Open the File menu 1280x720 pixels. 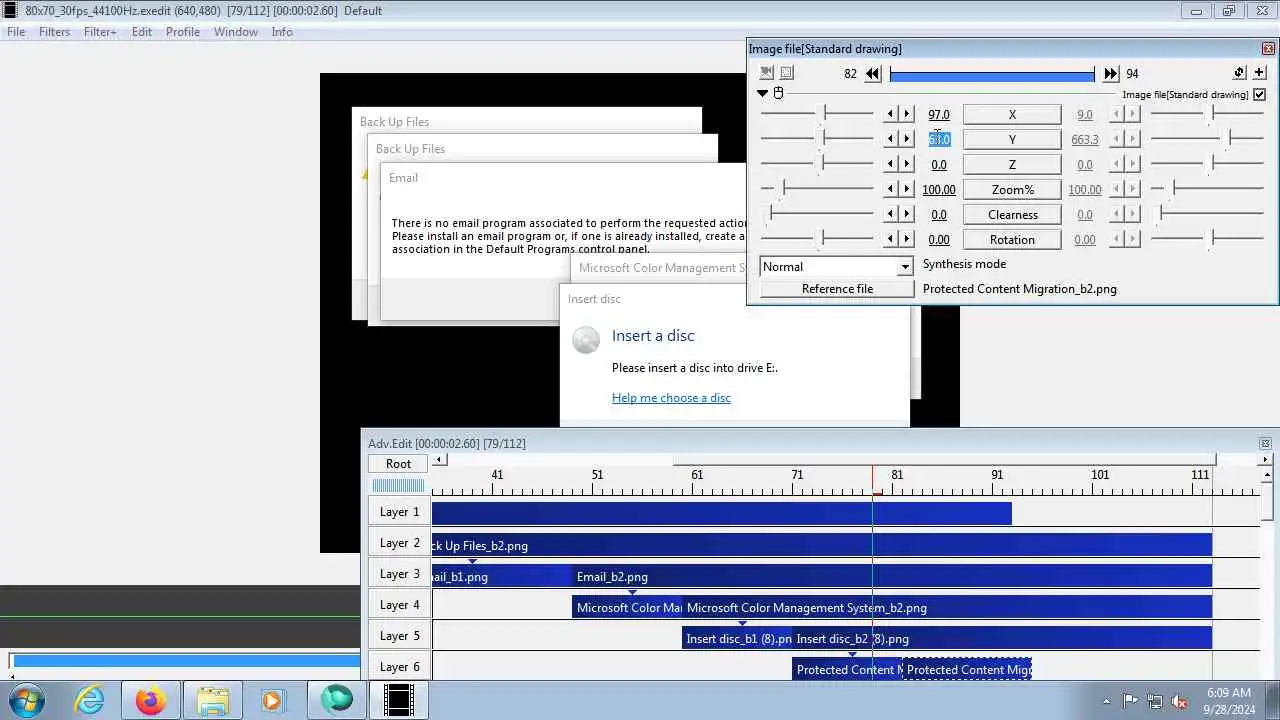16,32
